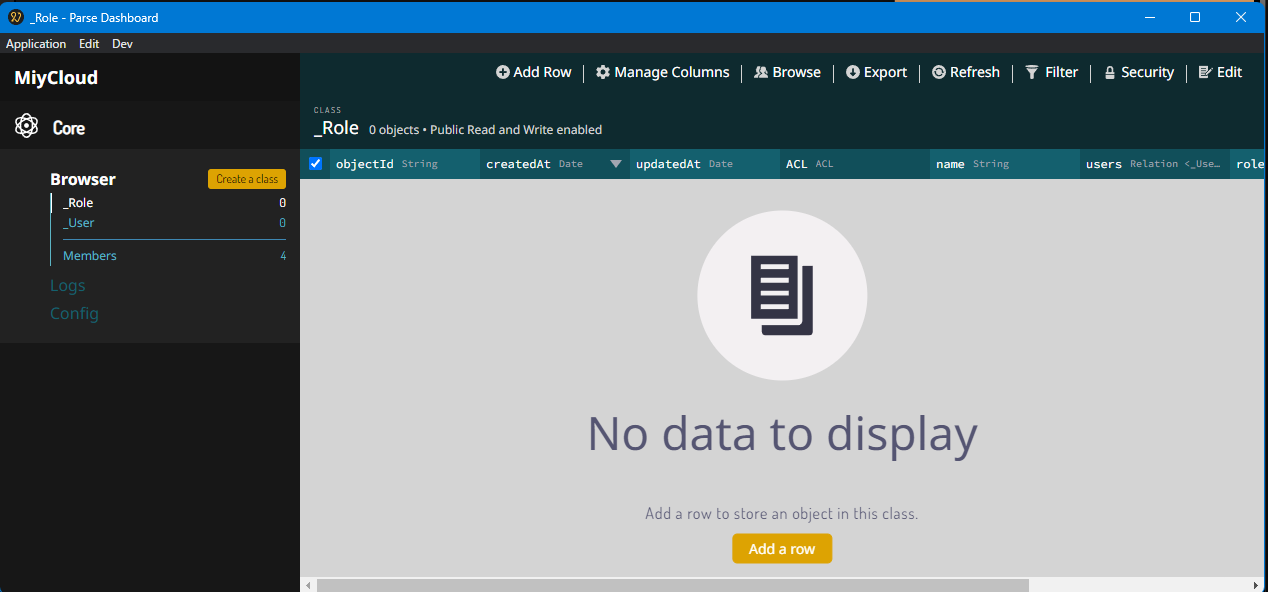
Task: Open the Dev menu
Action: [x=122, y=44]
